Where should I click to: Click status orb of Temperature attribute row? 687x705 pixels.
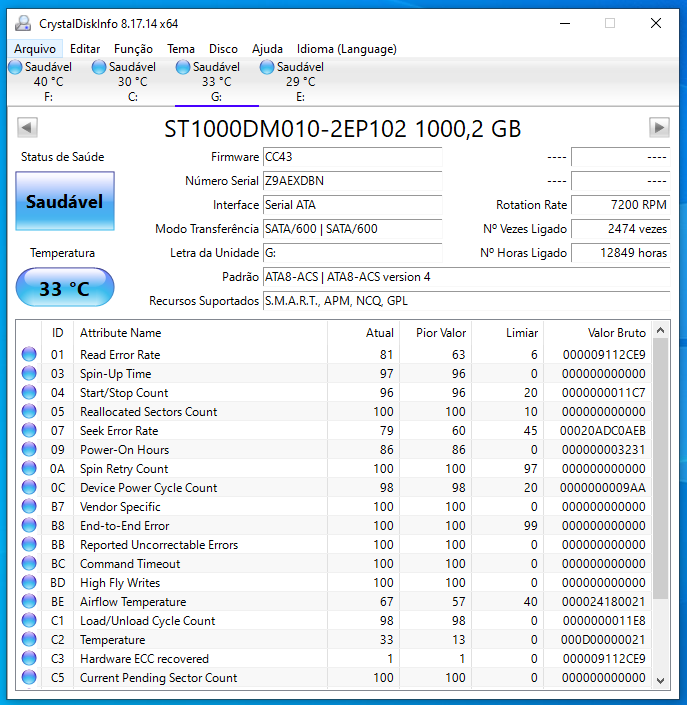coord(29,639)
